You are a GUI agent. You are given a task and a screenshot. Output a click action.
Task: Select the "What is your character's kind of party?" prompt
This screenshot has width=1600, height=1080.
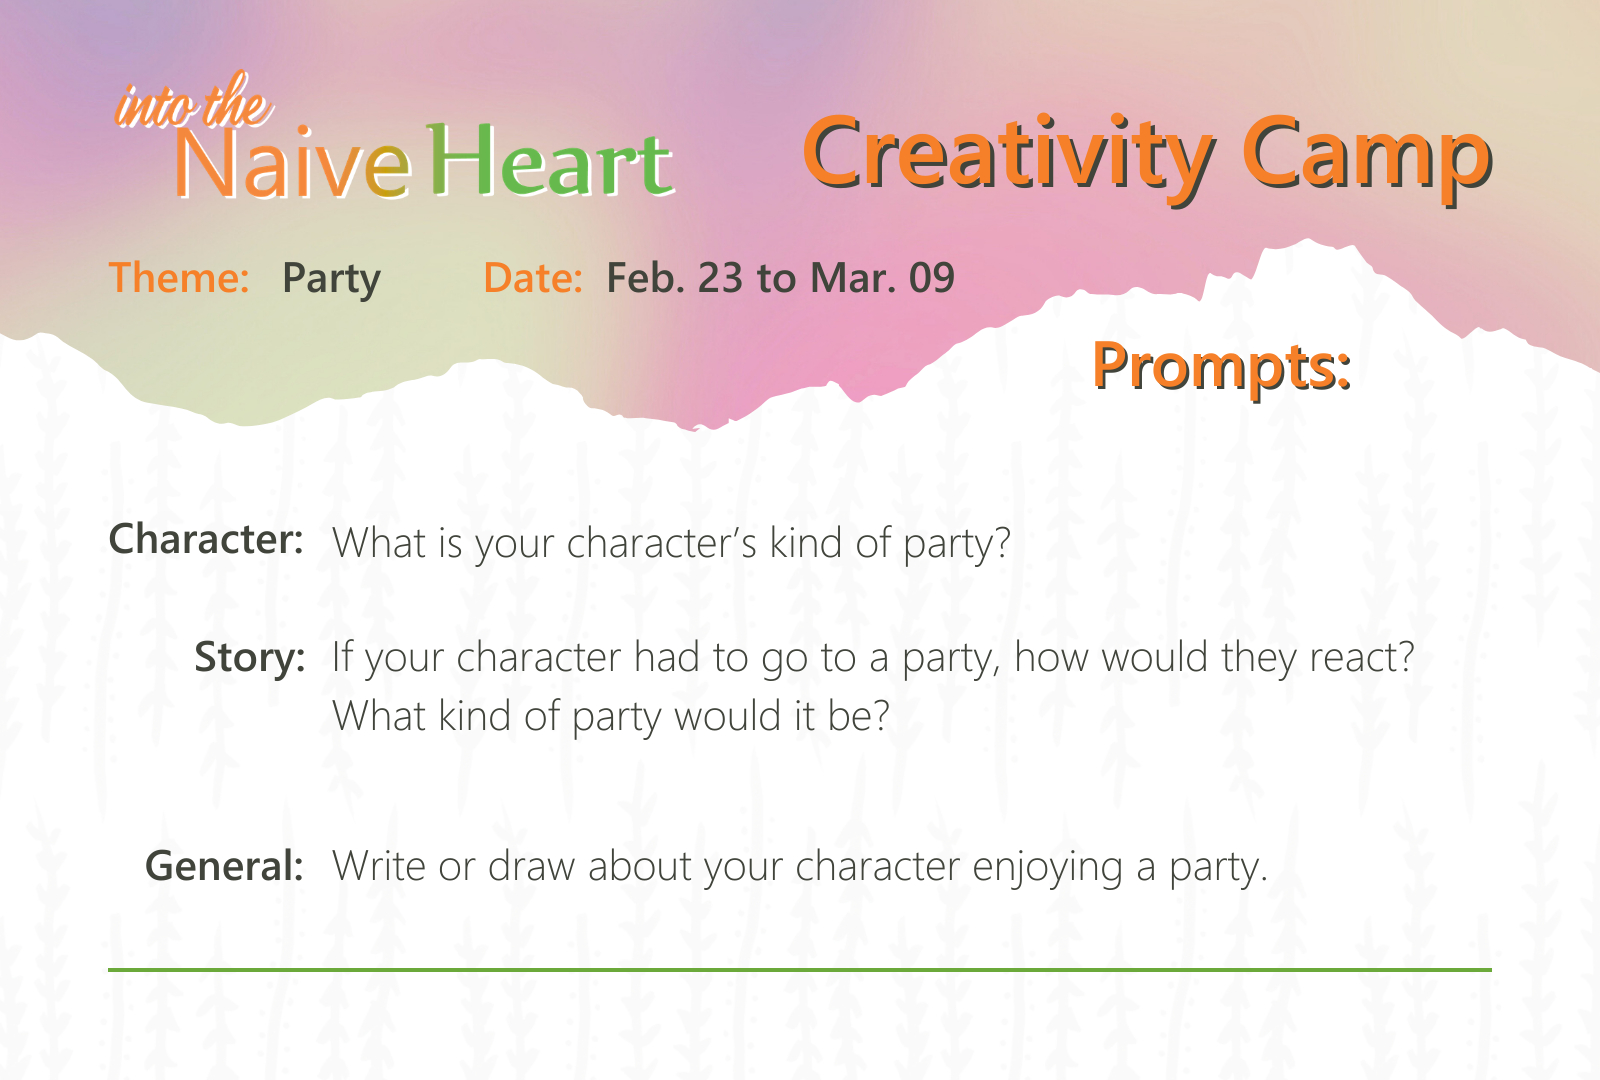[x=671, y=544]
